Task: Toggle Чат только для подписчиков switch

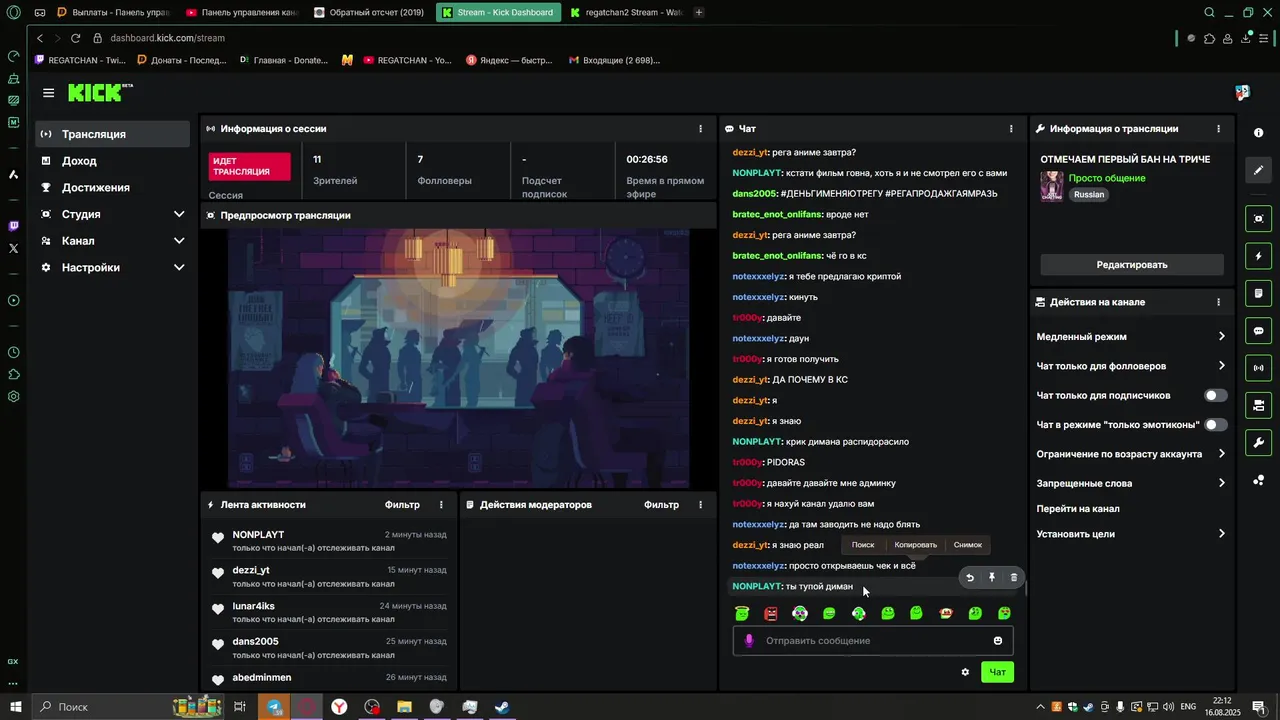Action: coord(1215,396)
